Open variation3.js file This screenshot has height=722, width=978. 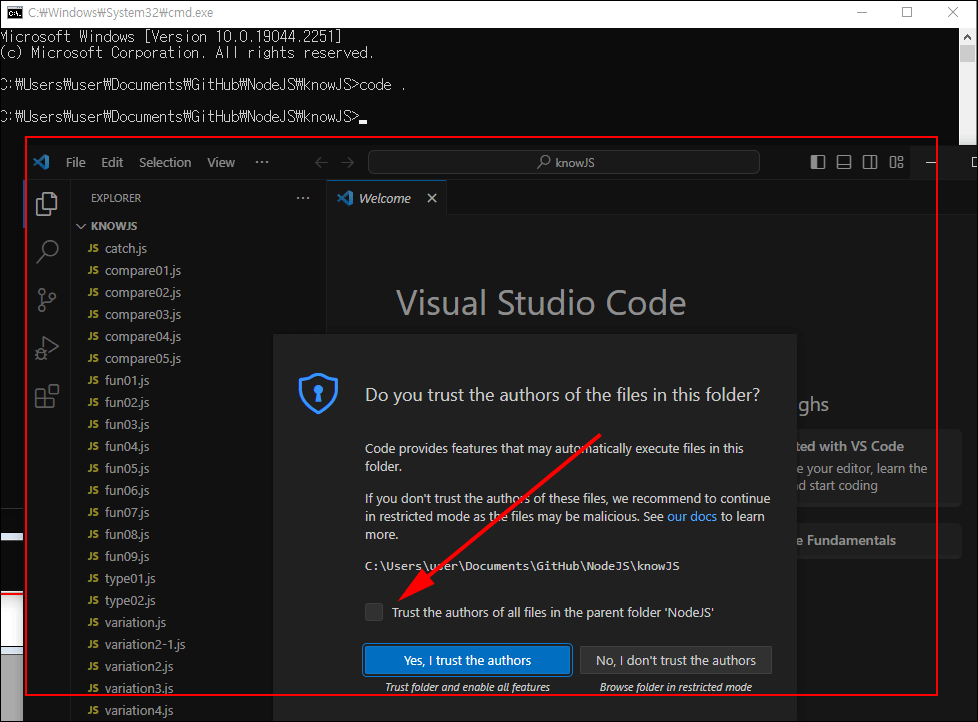pyautogui.click(x=138, y=688)
